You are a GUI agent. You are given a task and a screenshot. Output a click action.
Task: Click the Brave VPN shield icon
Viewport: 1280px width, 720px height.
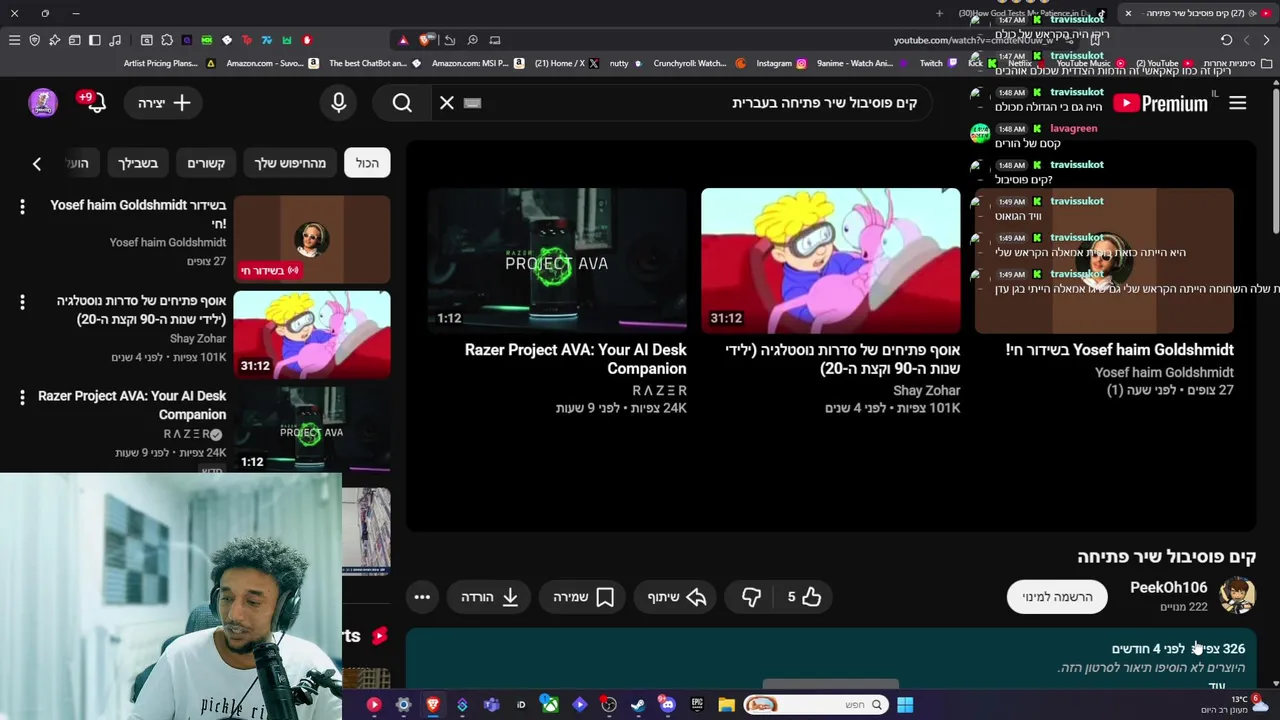(x=34, y=40)
